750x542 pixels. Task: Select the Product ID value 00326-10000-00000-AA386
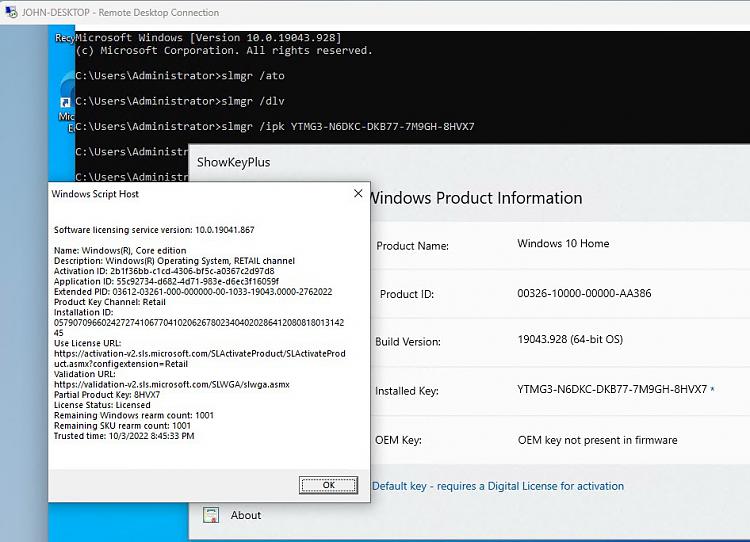point(584,293)
